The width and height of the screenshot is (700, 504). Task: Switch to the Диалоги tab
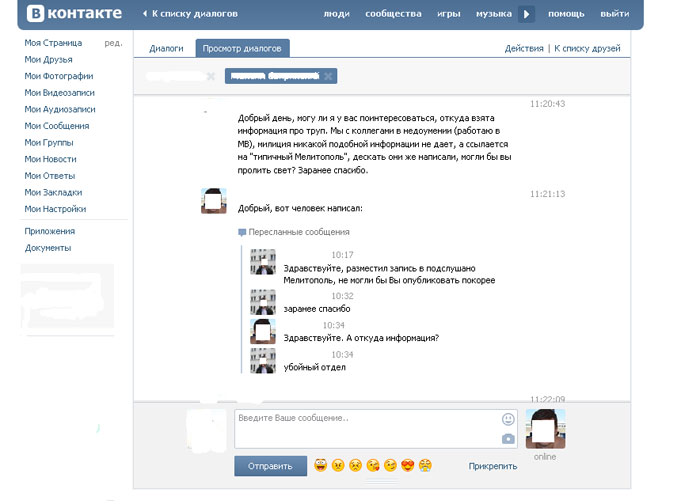coord(166,48)
